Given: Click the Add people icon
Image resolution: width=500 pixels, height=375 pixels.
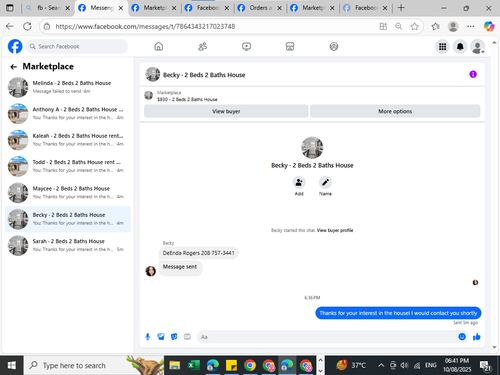Looking at the screenshot, I should pyautogui.click(x=299, y=182).
